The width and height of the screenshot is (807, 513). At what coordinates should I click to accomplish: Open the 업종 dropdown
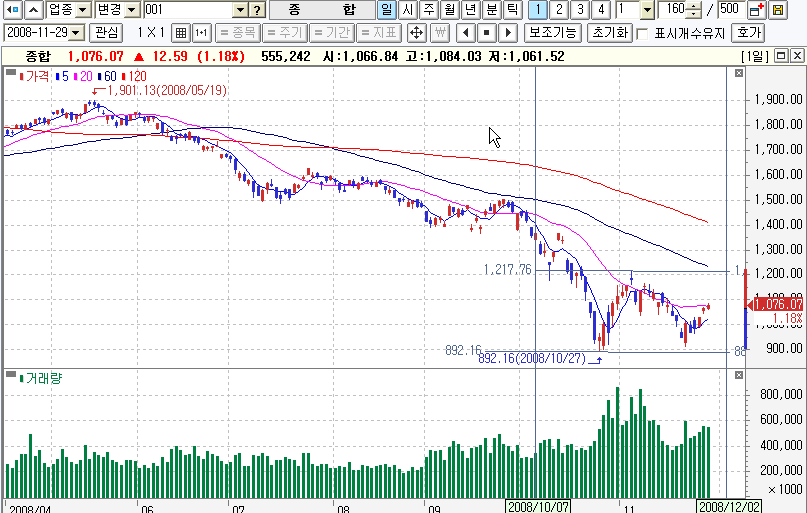pos(68,10)
